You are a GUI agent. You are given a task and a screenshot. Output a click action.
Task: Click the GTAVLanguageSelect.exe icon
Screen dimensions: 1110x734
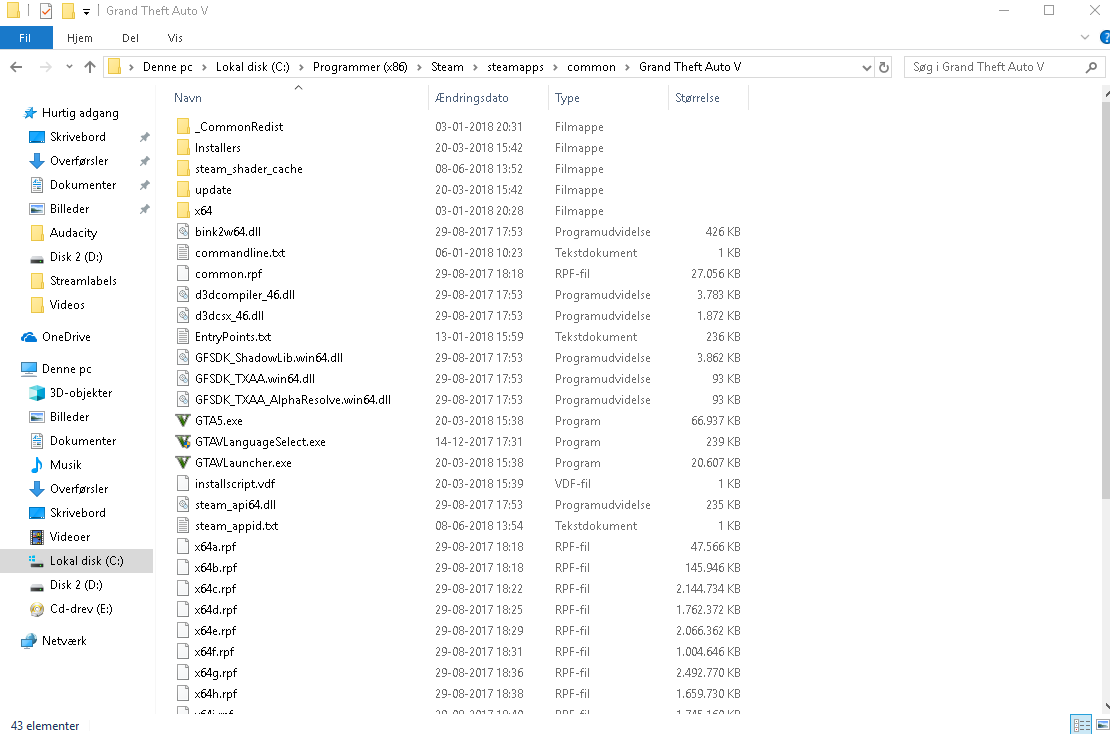183,442
